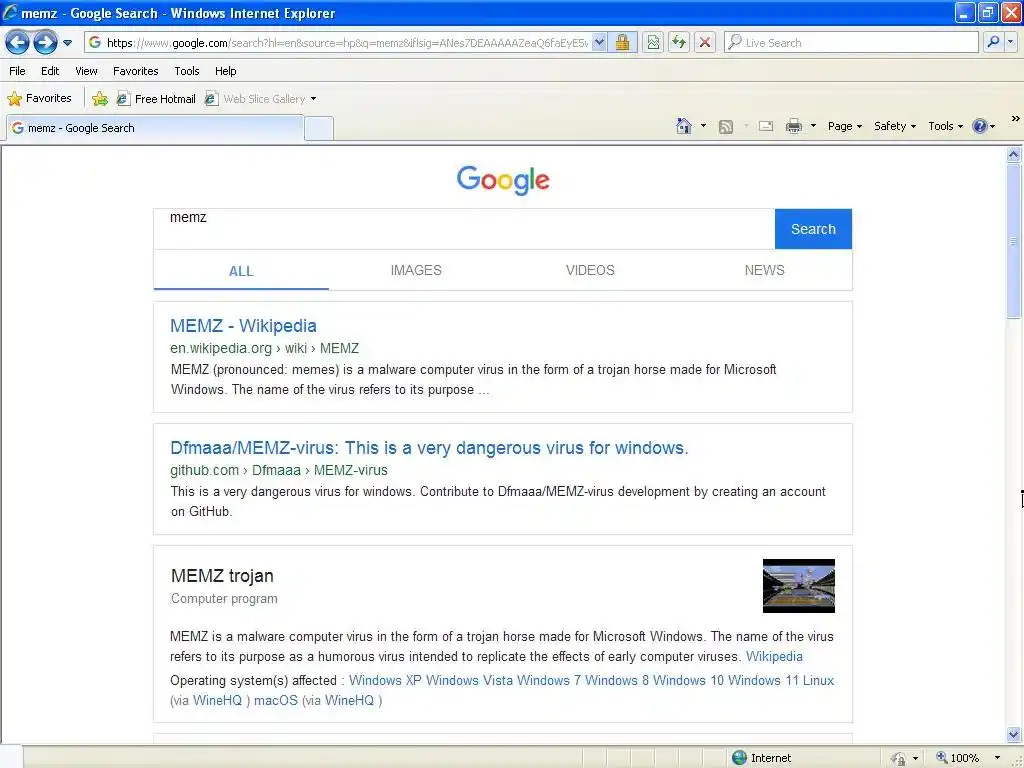Click the scrollbar down arrow
Image resolution: width=1024 pixels, height=768 pixels.
[1013, 734]
